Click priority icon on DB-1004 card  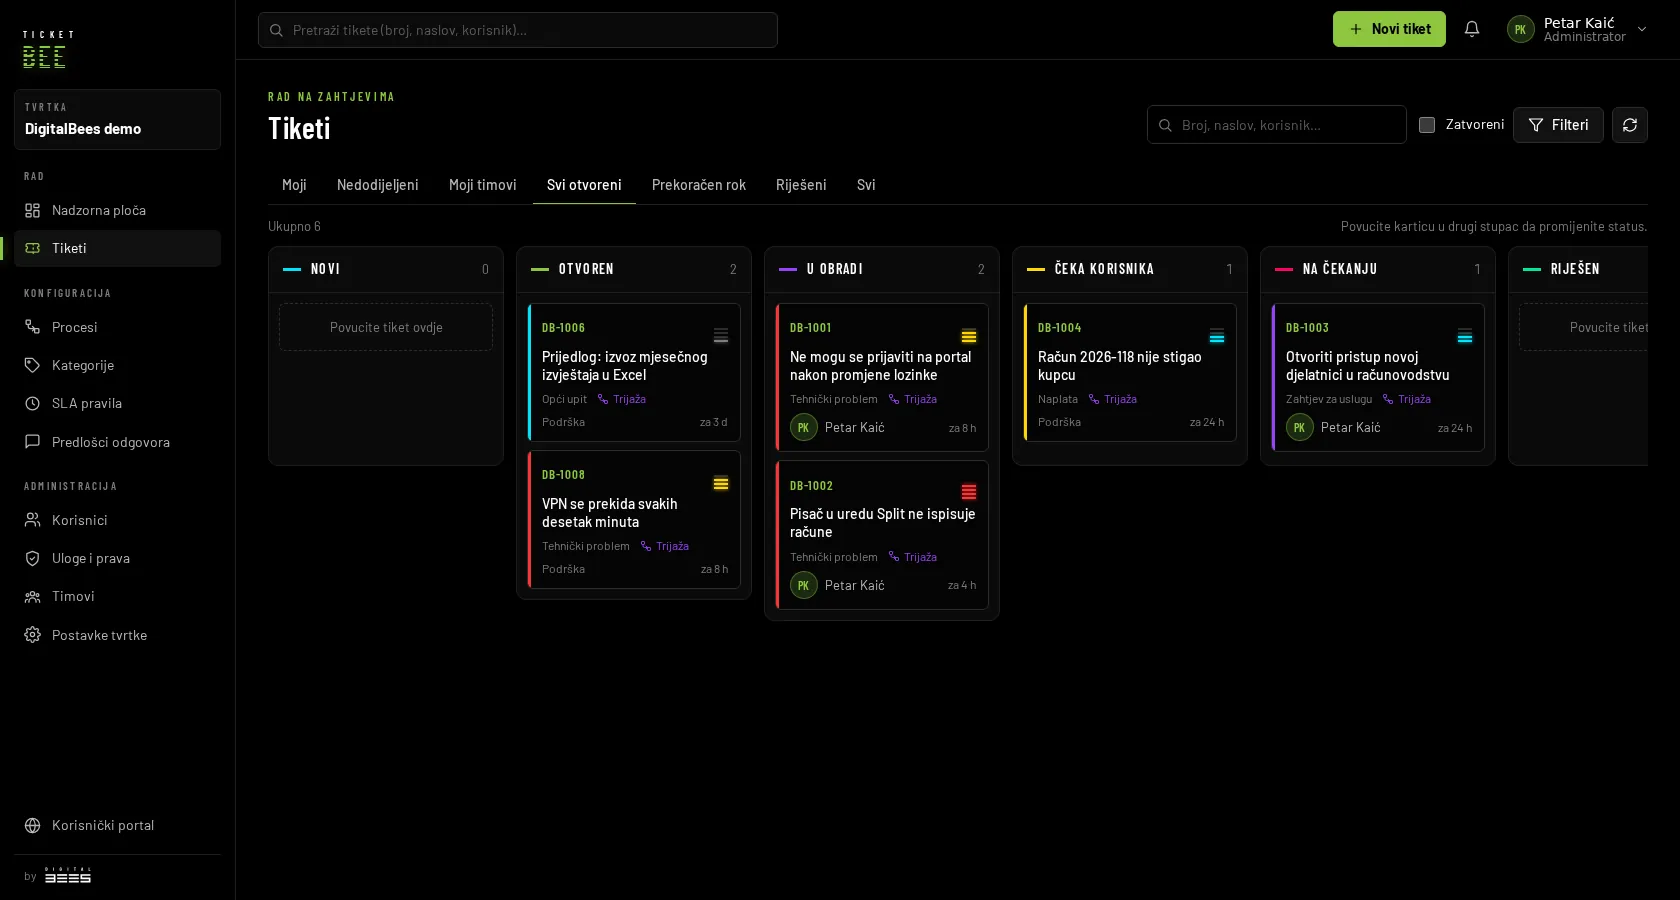(1216, 336)
